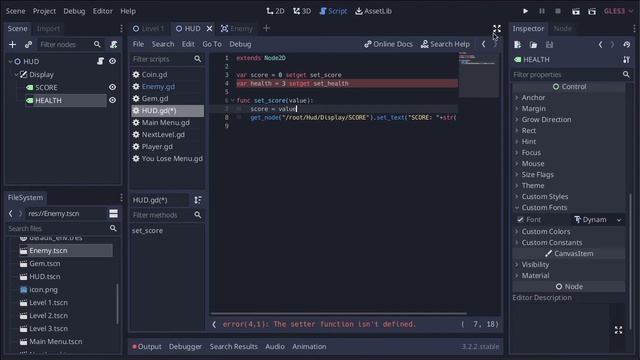Switch to 3D workspace

point(302,11)
